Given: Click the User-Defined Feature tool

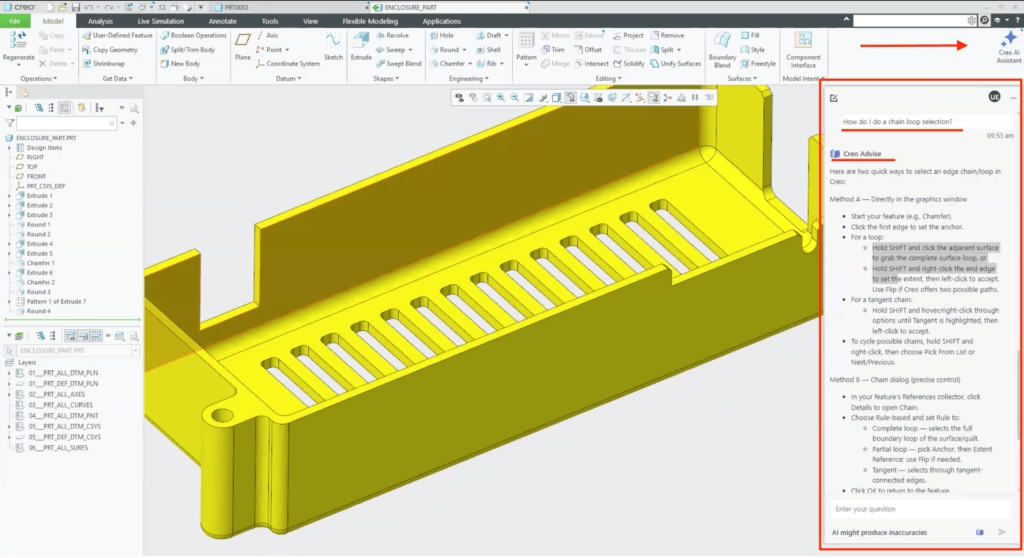Looking at the screenshot, I should coord(118,35).
